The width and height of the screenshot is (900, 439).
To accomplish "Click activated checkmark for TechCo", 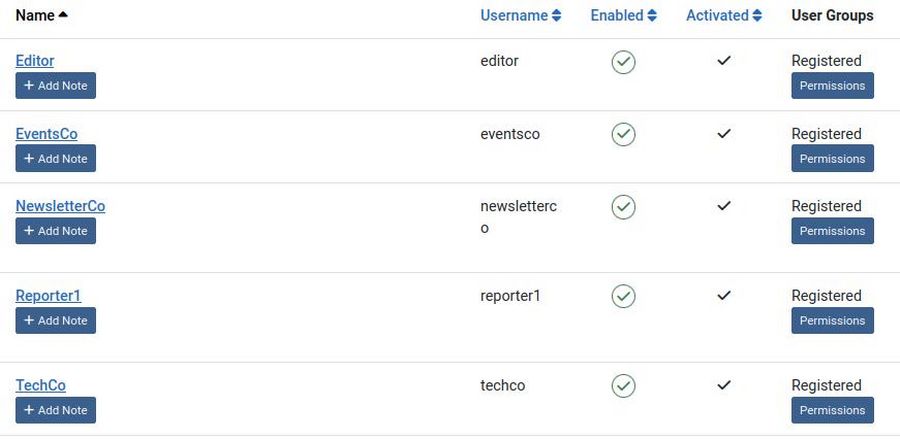I will point(724,385).
